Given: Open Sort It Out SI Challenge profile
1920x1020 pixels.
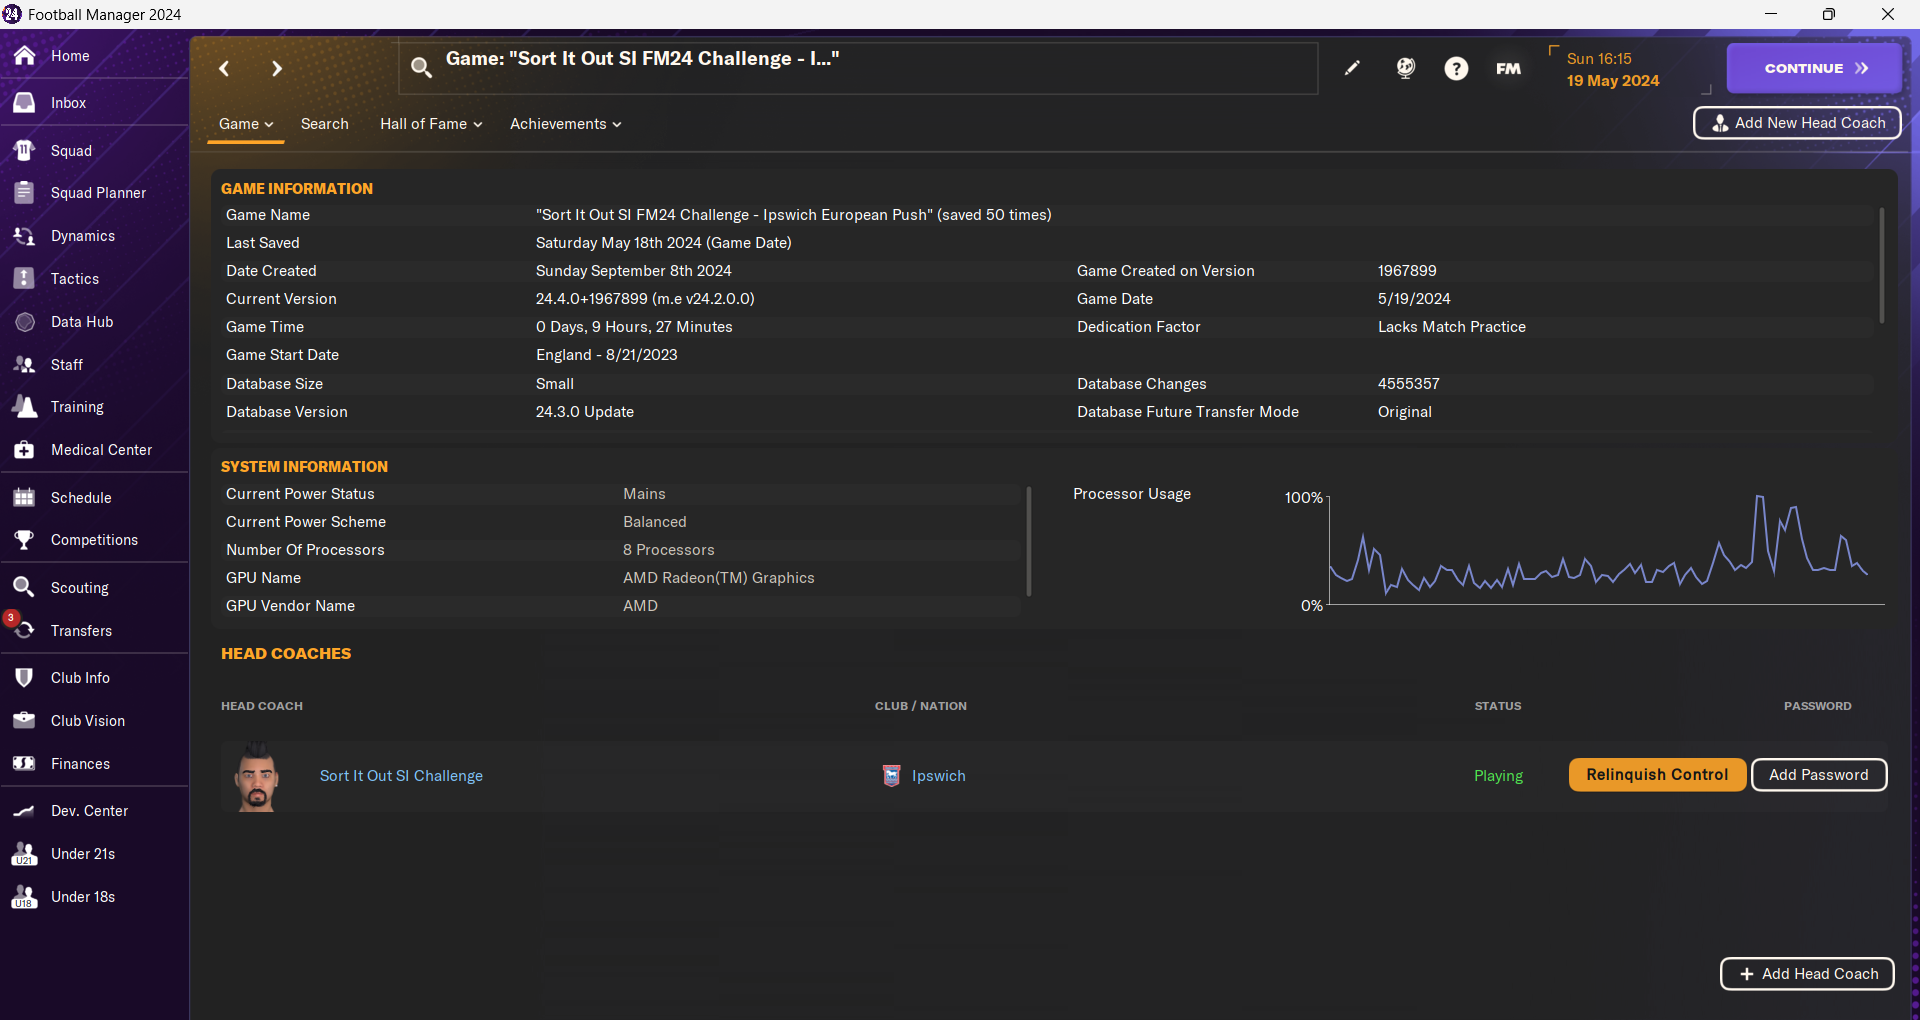Looking at the screenshot, I should click(x=401, y=776).
